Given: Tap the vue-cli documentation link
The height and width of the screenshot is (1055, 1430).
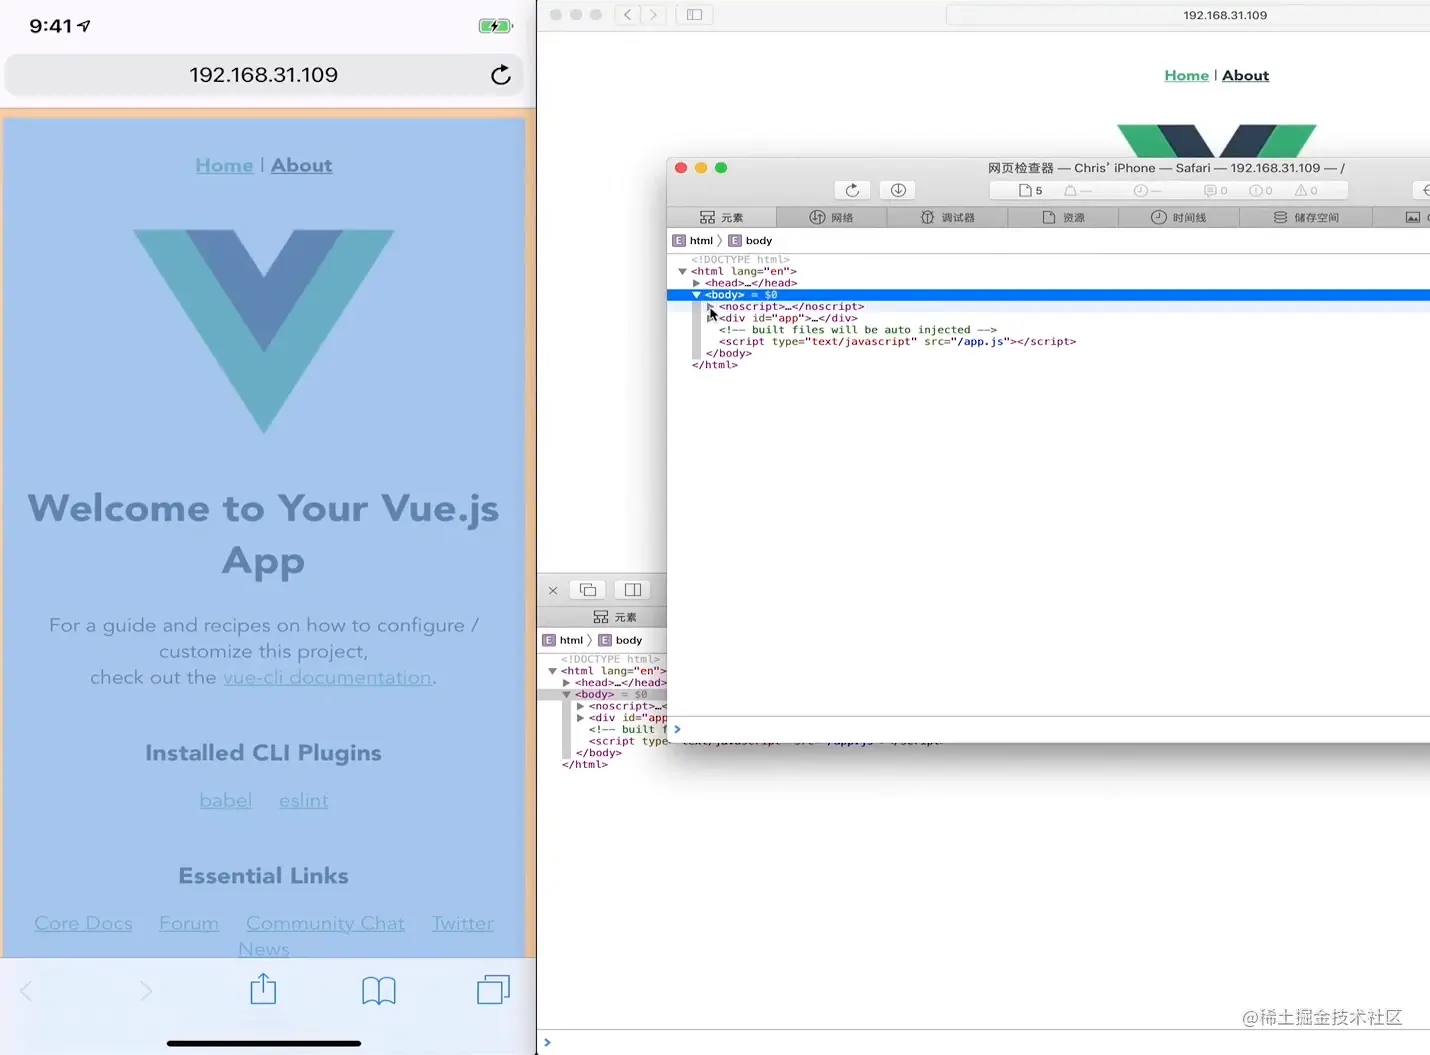Looking at the screenshot, I should point(327,677).
